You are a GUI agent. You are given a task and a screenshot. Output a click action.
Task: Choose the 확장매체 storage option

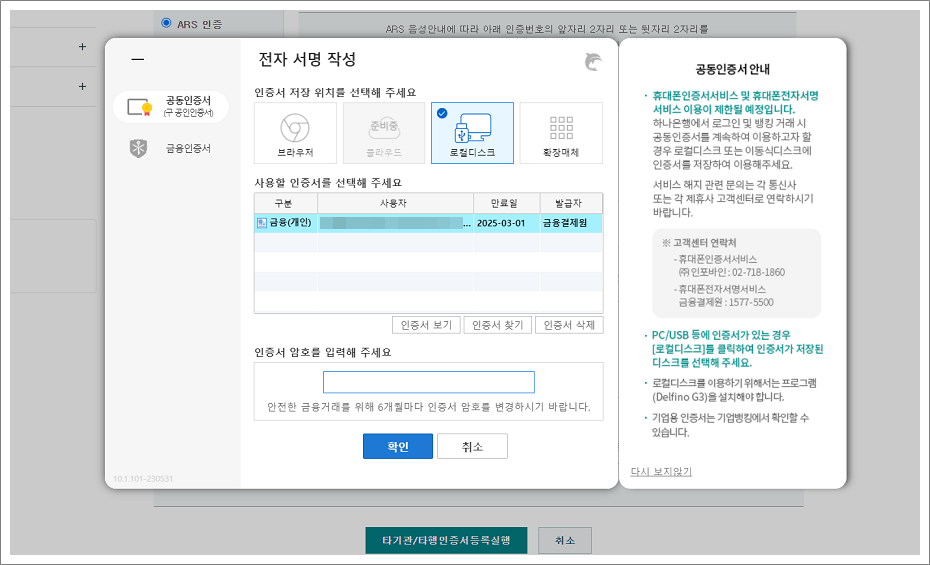point(561,133)
